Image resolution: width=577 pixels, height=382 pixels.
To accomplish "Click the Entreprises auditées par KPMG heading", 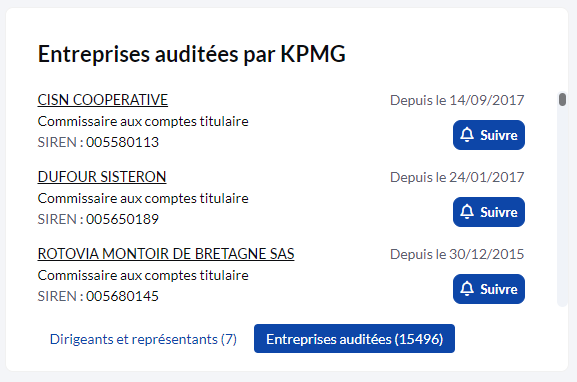I will tap(192, 54).
